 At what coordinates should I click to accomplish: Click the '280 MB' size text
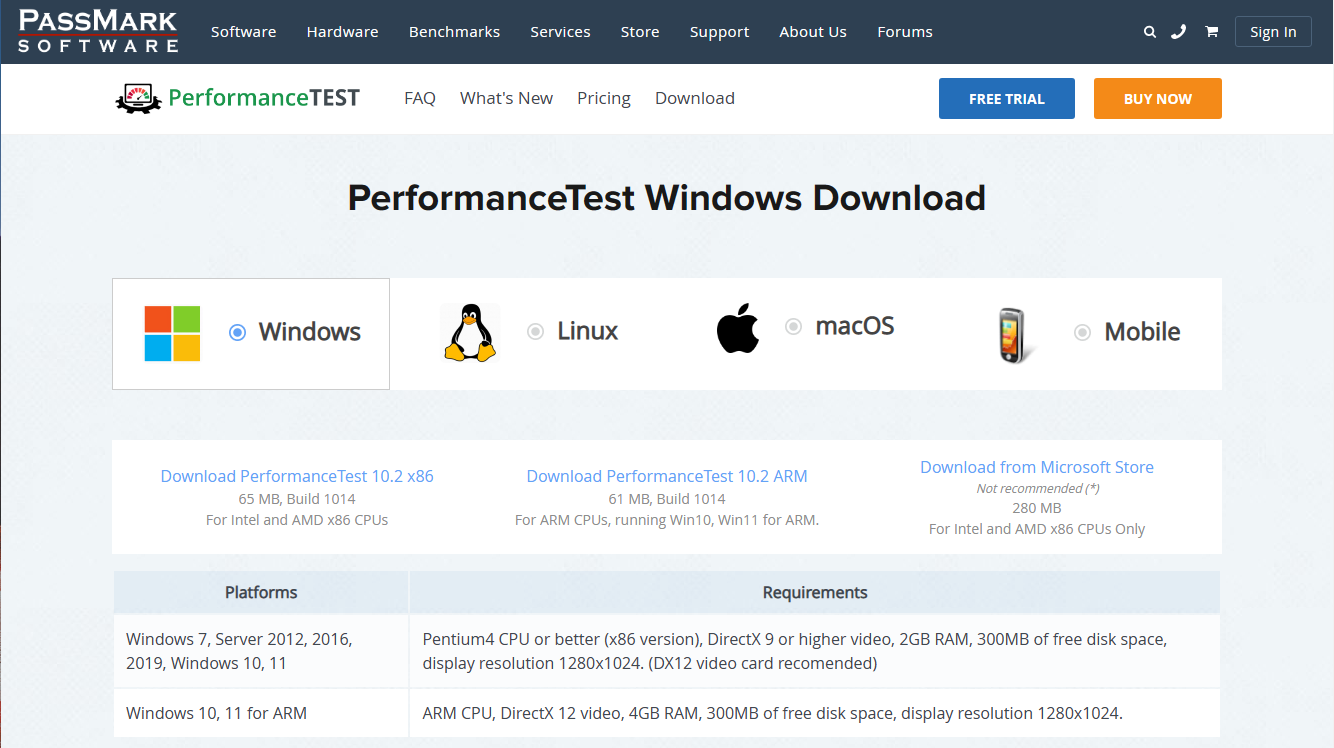[x=1037, y=508]
